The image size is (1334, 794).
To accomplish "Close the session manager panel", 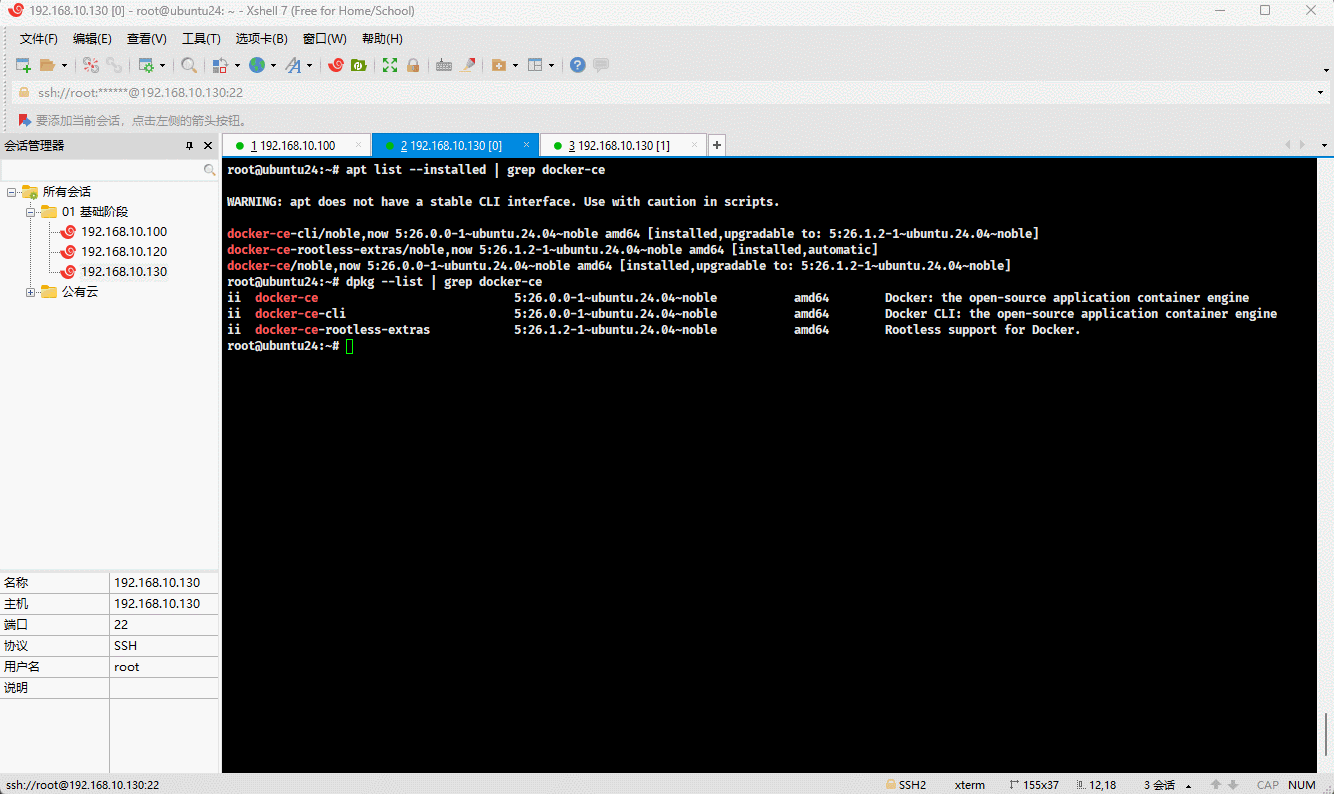I will point(208,146).
